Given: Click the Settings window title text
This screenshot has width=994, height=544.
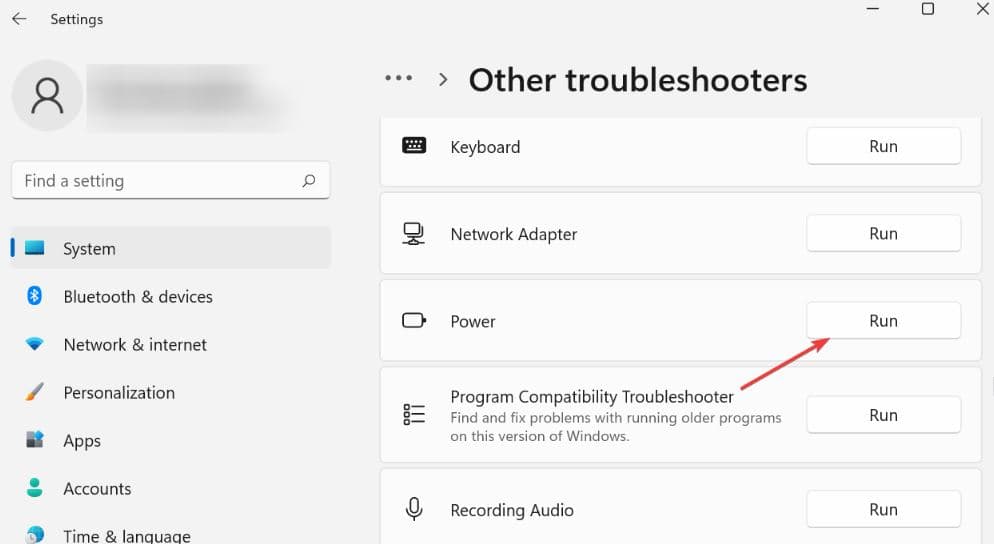Looking at the screenshot, I should coord(77,20).
